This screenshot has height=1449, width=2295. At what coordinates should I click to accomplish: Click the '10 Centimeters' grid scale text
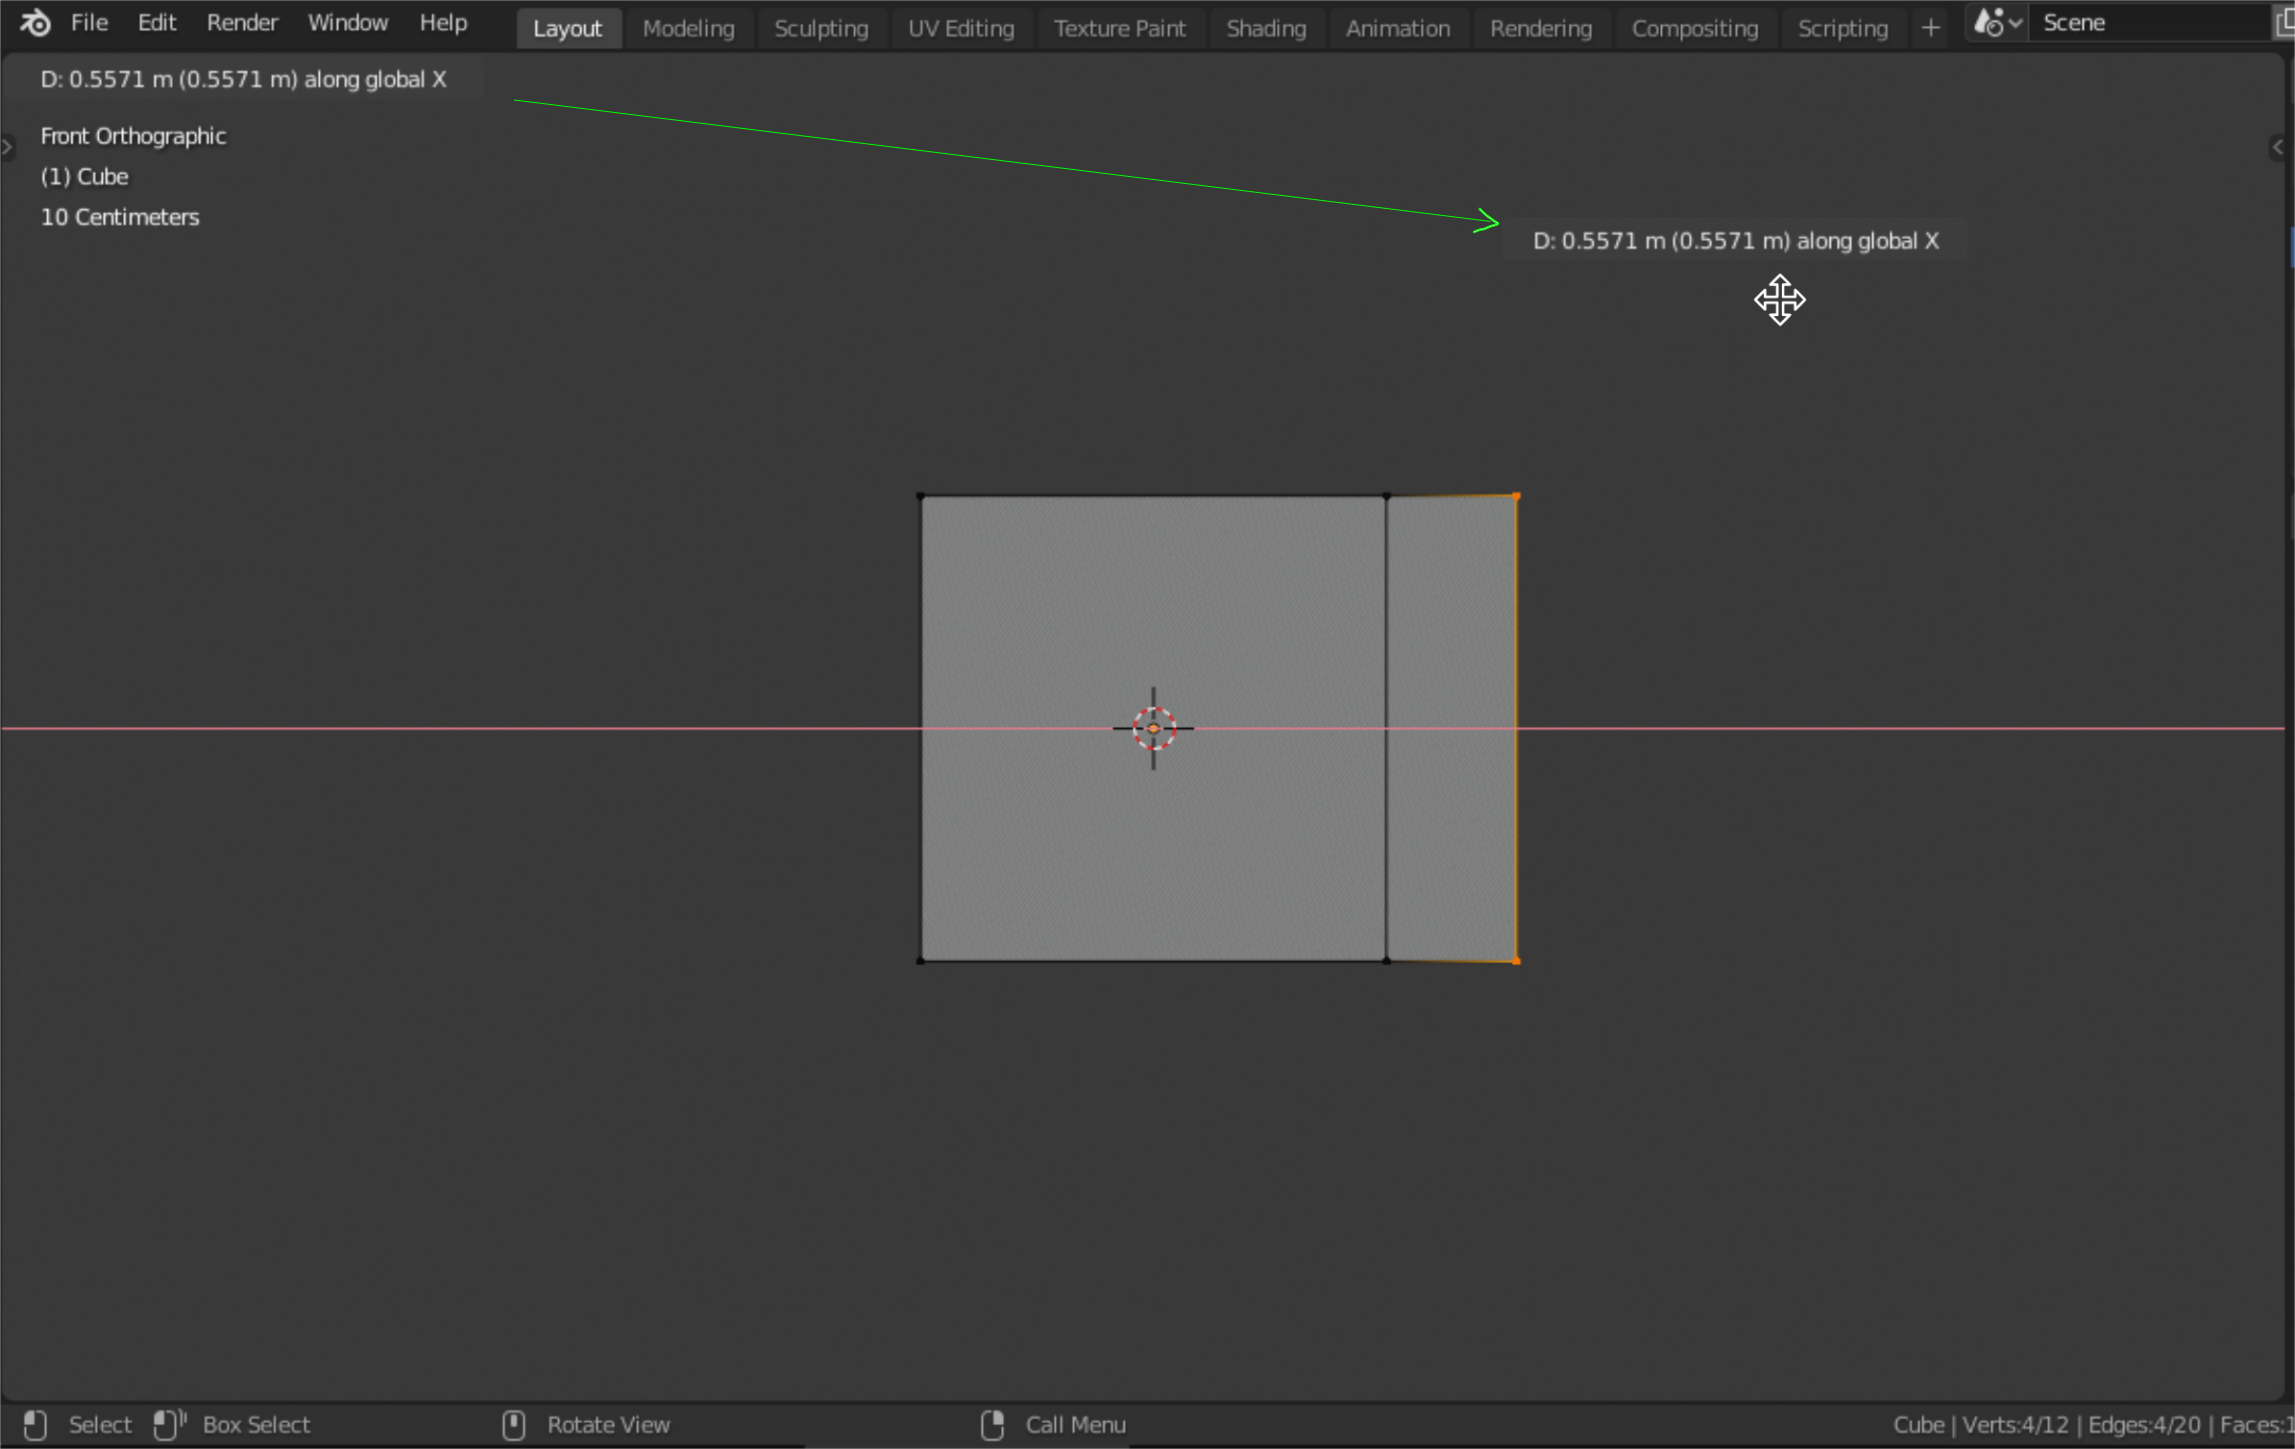point(120,217)
